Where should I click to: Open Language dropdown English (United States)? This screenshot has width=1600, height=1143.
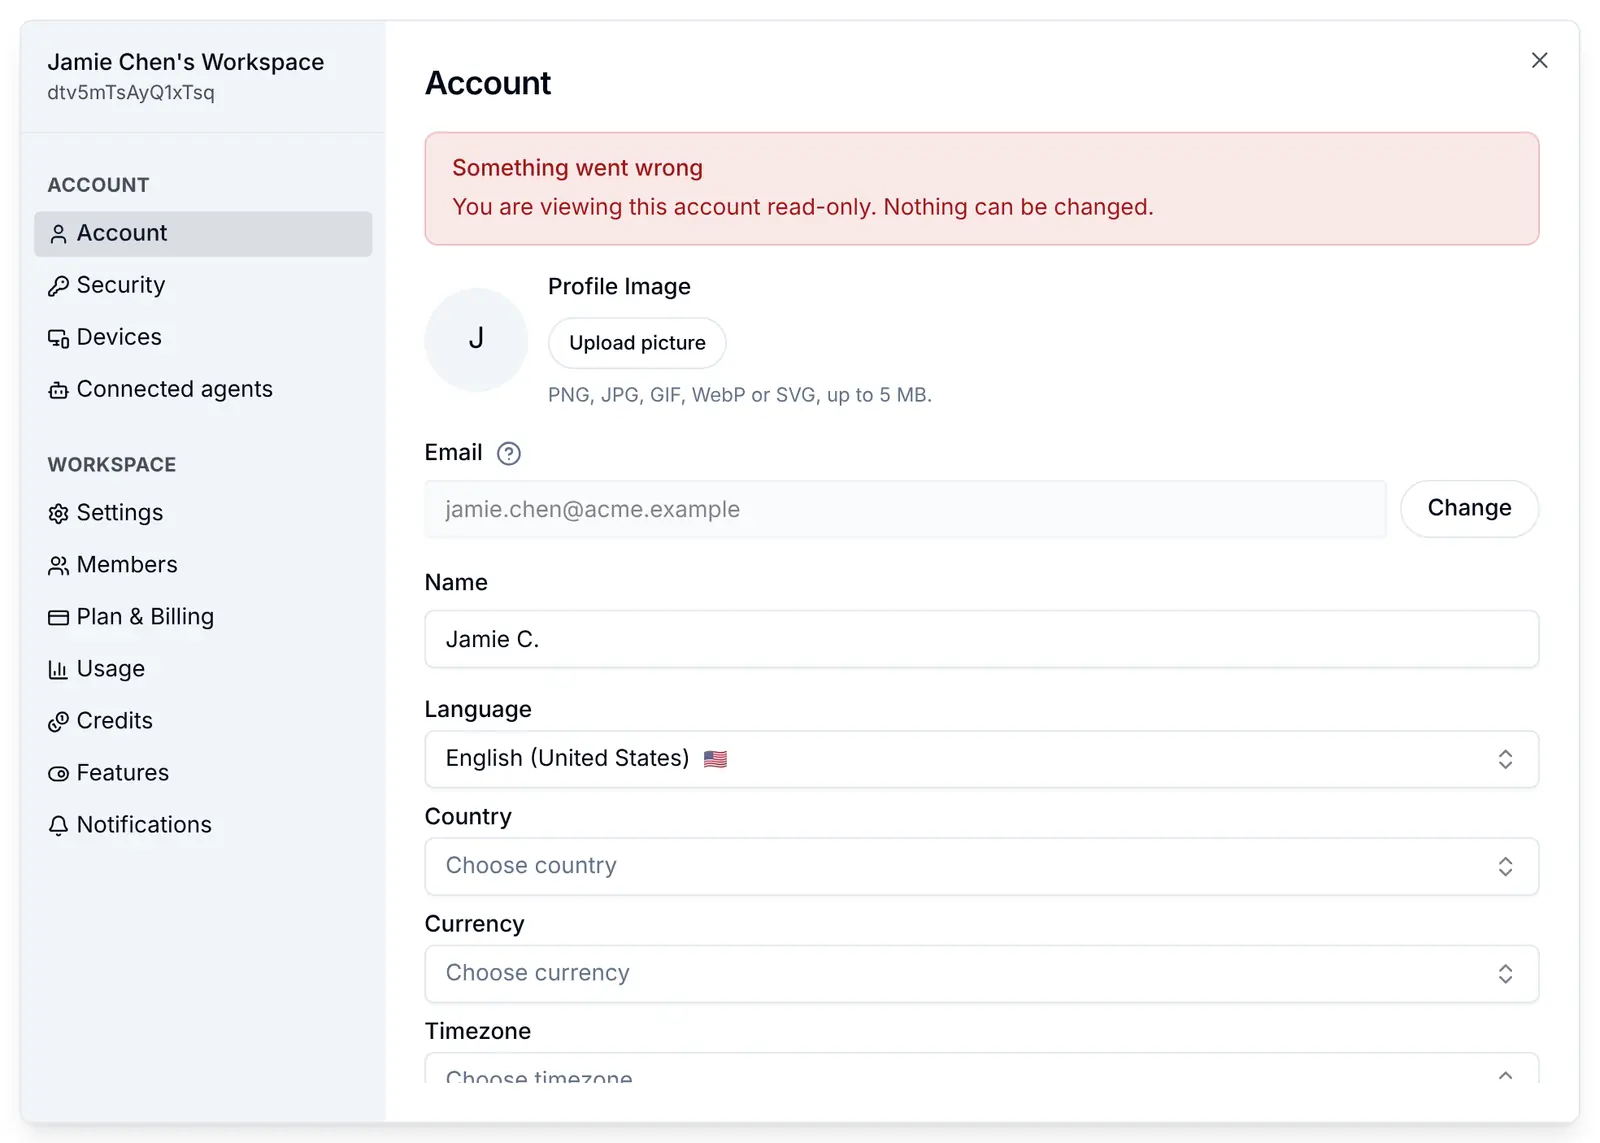click(x=981, y=759)
